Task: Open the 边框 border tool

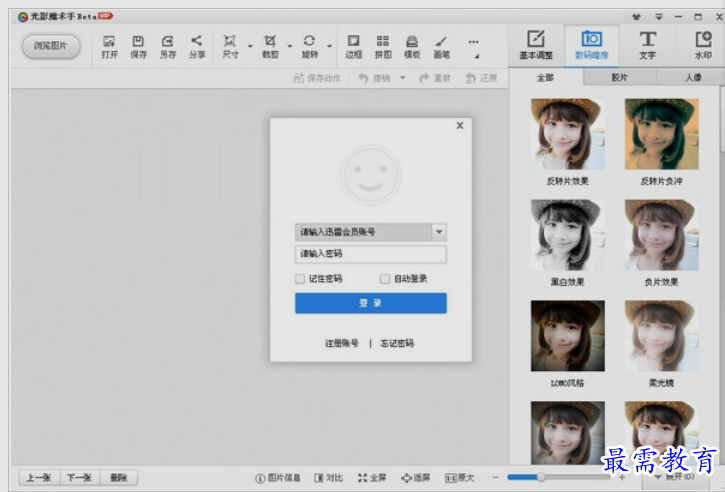Action: pyautogui.click(x=353, y=47)
